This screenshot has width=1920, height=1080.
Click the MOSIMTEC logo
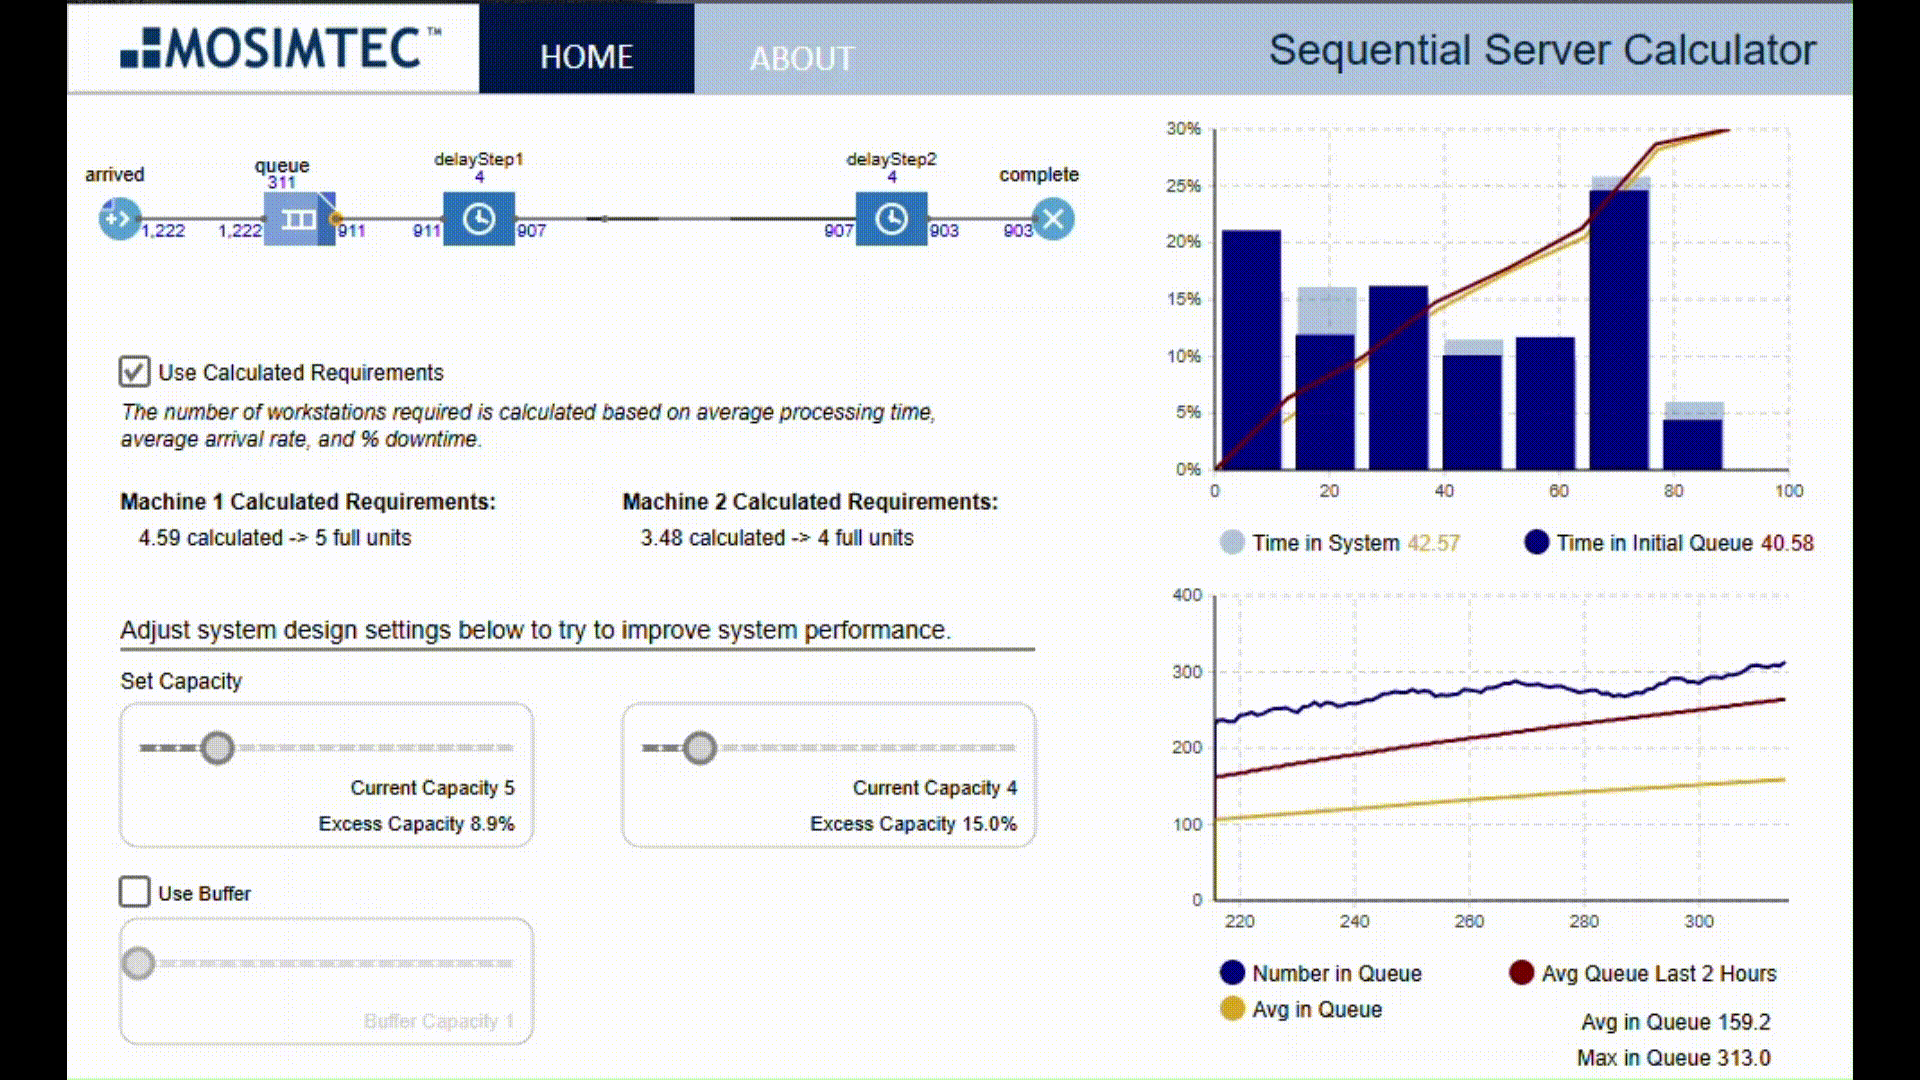(x=280, y=48)
